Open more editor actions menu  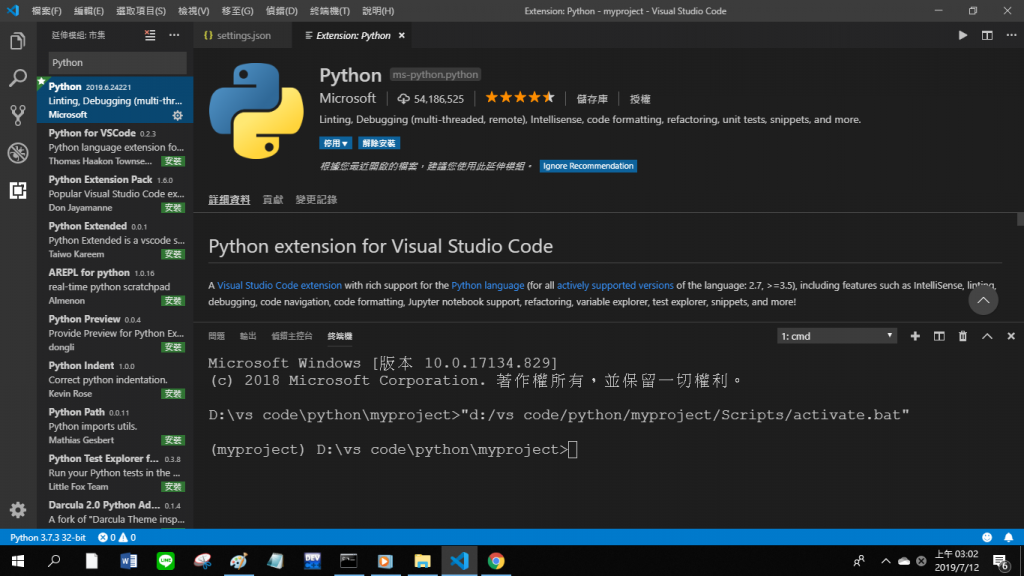coord(1011,35)
